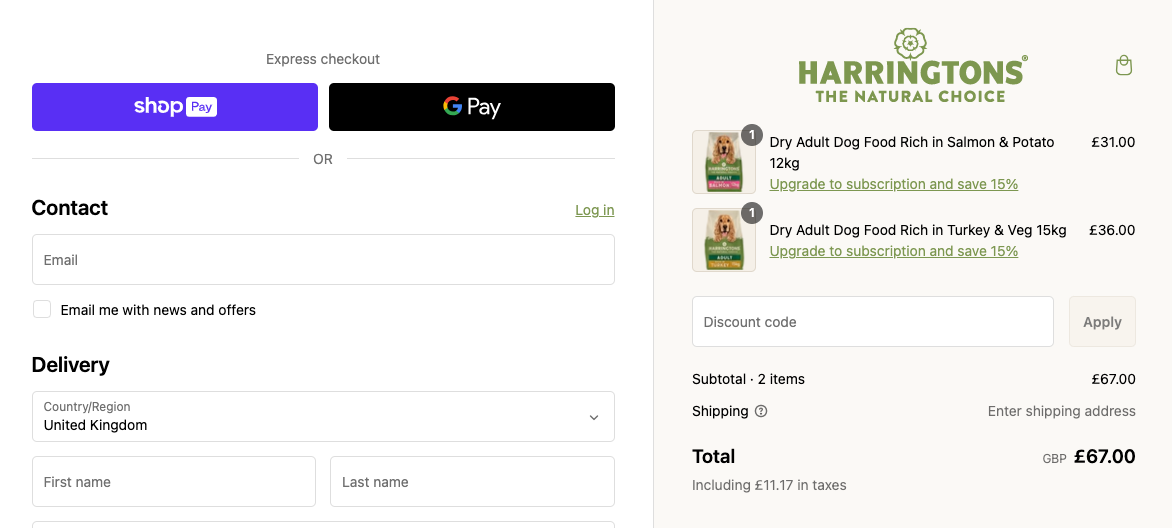Image resolution: width=1172 pixels, height=528 pixels.
Task: Click the Turkey & Veg quantity badge
Action: 752,213
